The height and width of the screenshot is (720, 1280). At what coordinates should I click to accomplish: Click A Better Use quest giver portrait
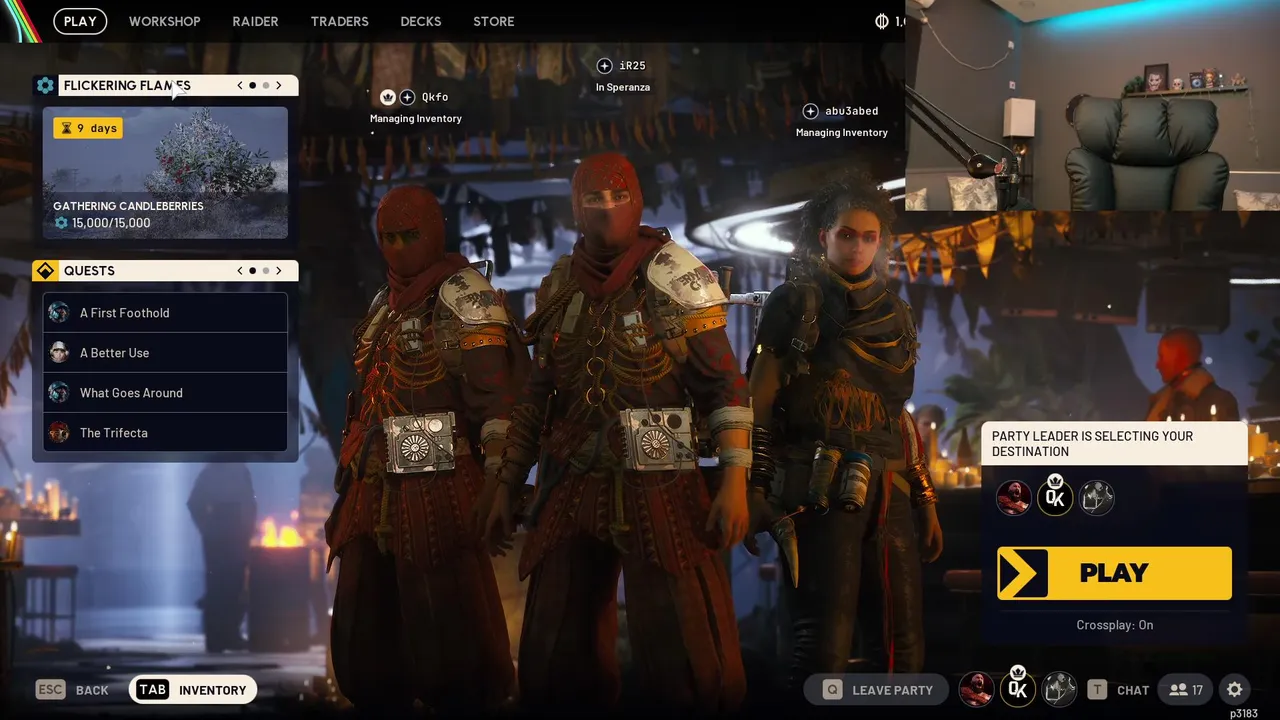pyautogui.click(x=59, y=353)
